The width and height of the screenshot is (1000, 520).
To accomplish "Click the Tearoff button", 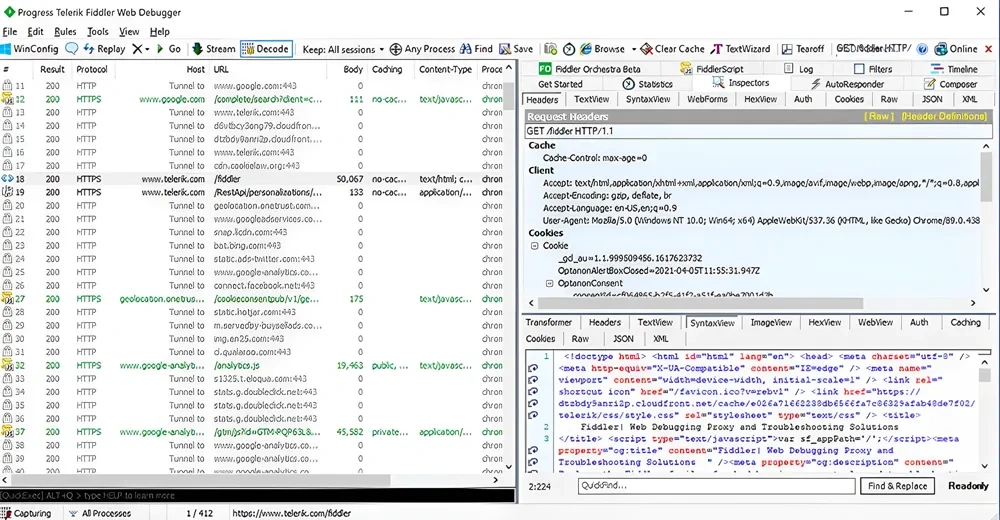I will click(x=803, y=48).
